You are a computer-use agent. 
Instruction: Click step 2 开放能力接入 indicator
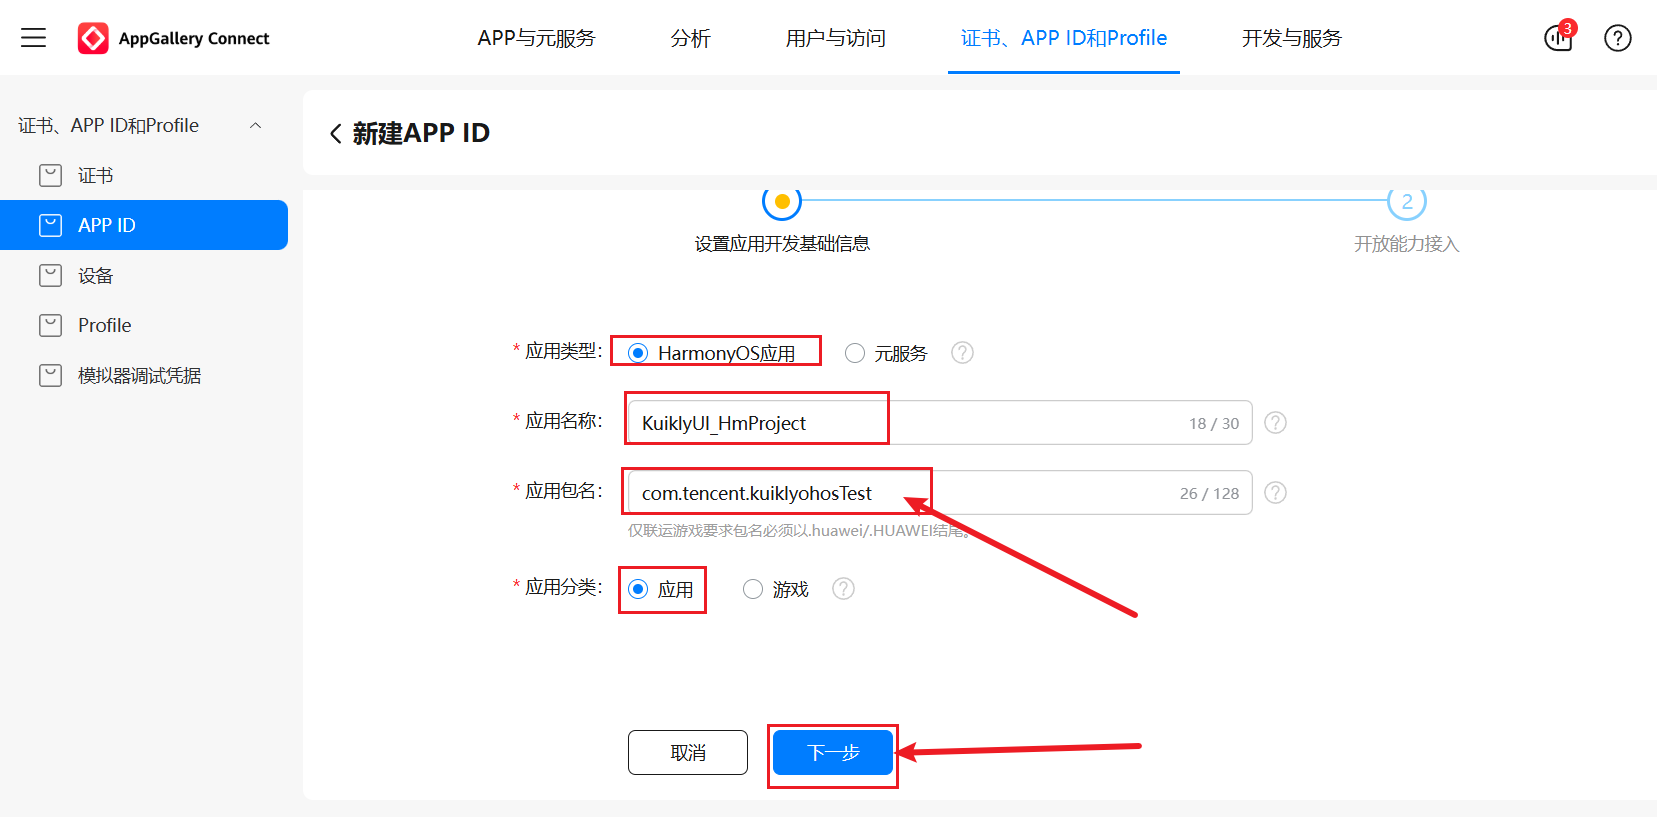pos(1407,202)
